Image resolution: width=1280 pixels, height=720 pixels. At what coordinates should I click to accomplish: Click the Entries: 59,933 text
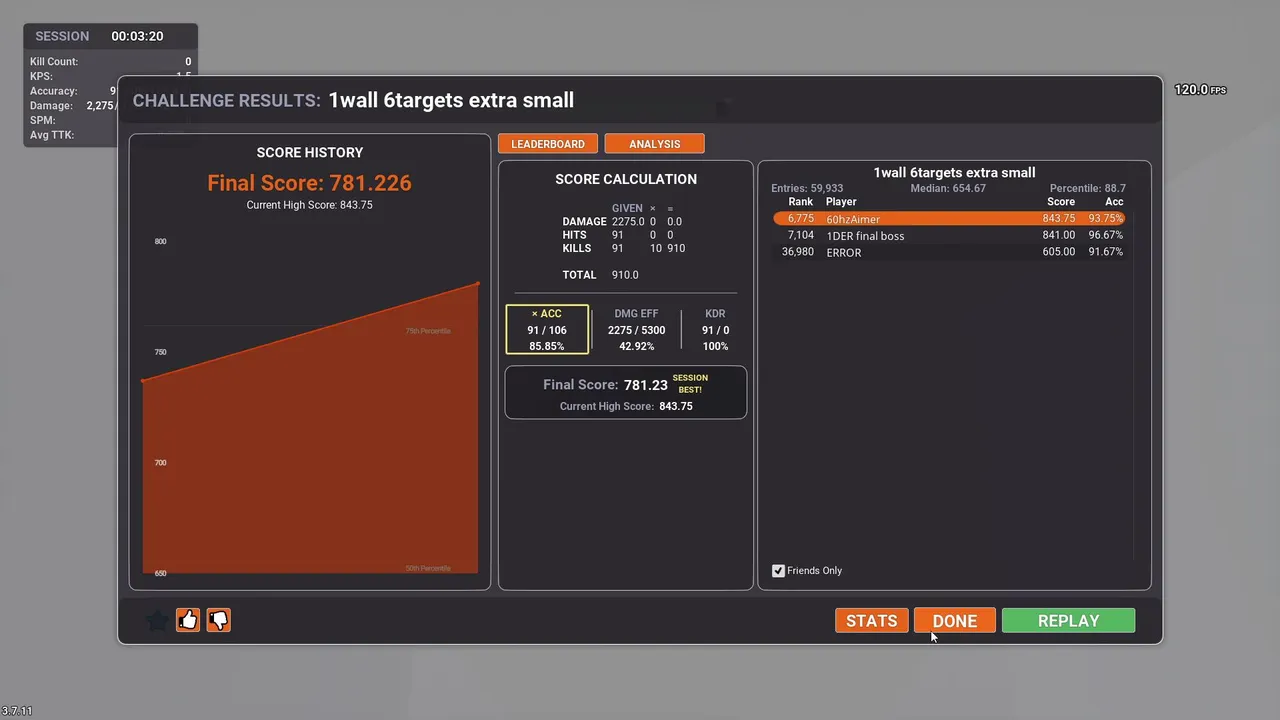click(x=806, y=188)
